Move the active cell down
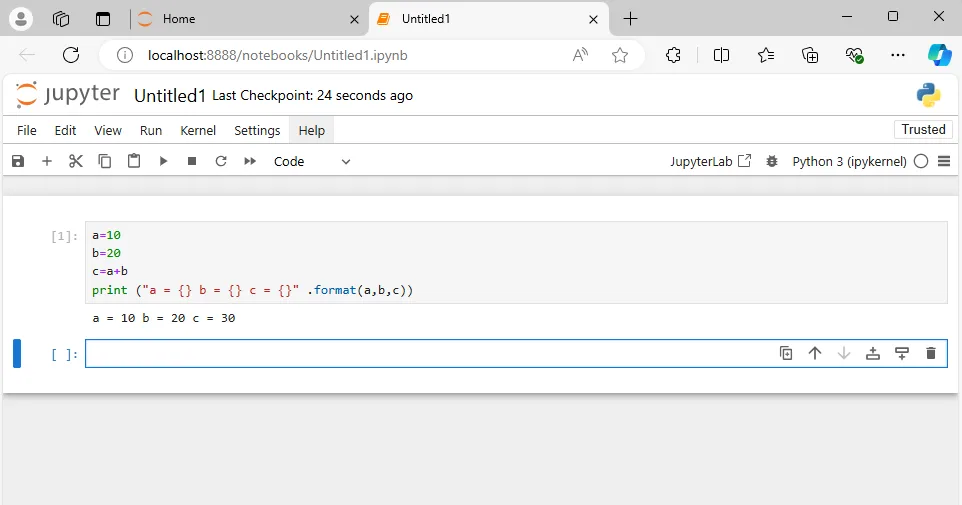This screenshot has width=962, height=505. click(x=844, y=353)
